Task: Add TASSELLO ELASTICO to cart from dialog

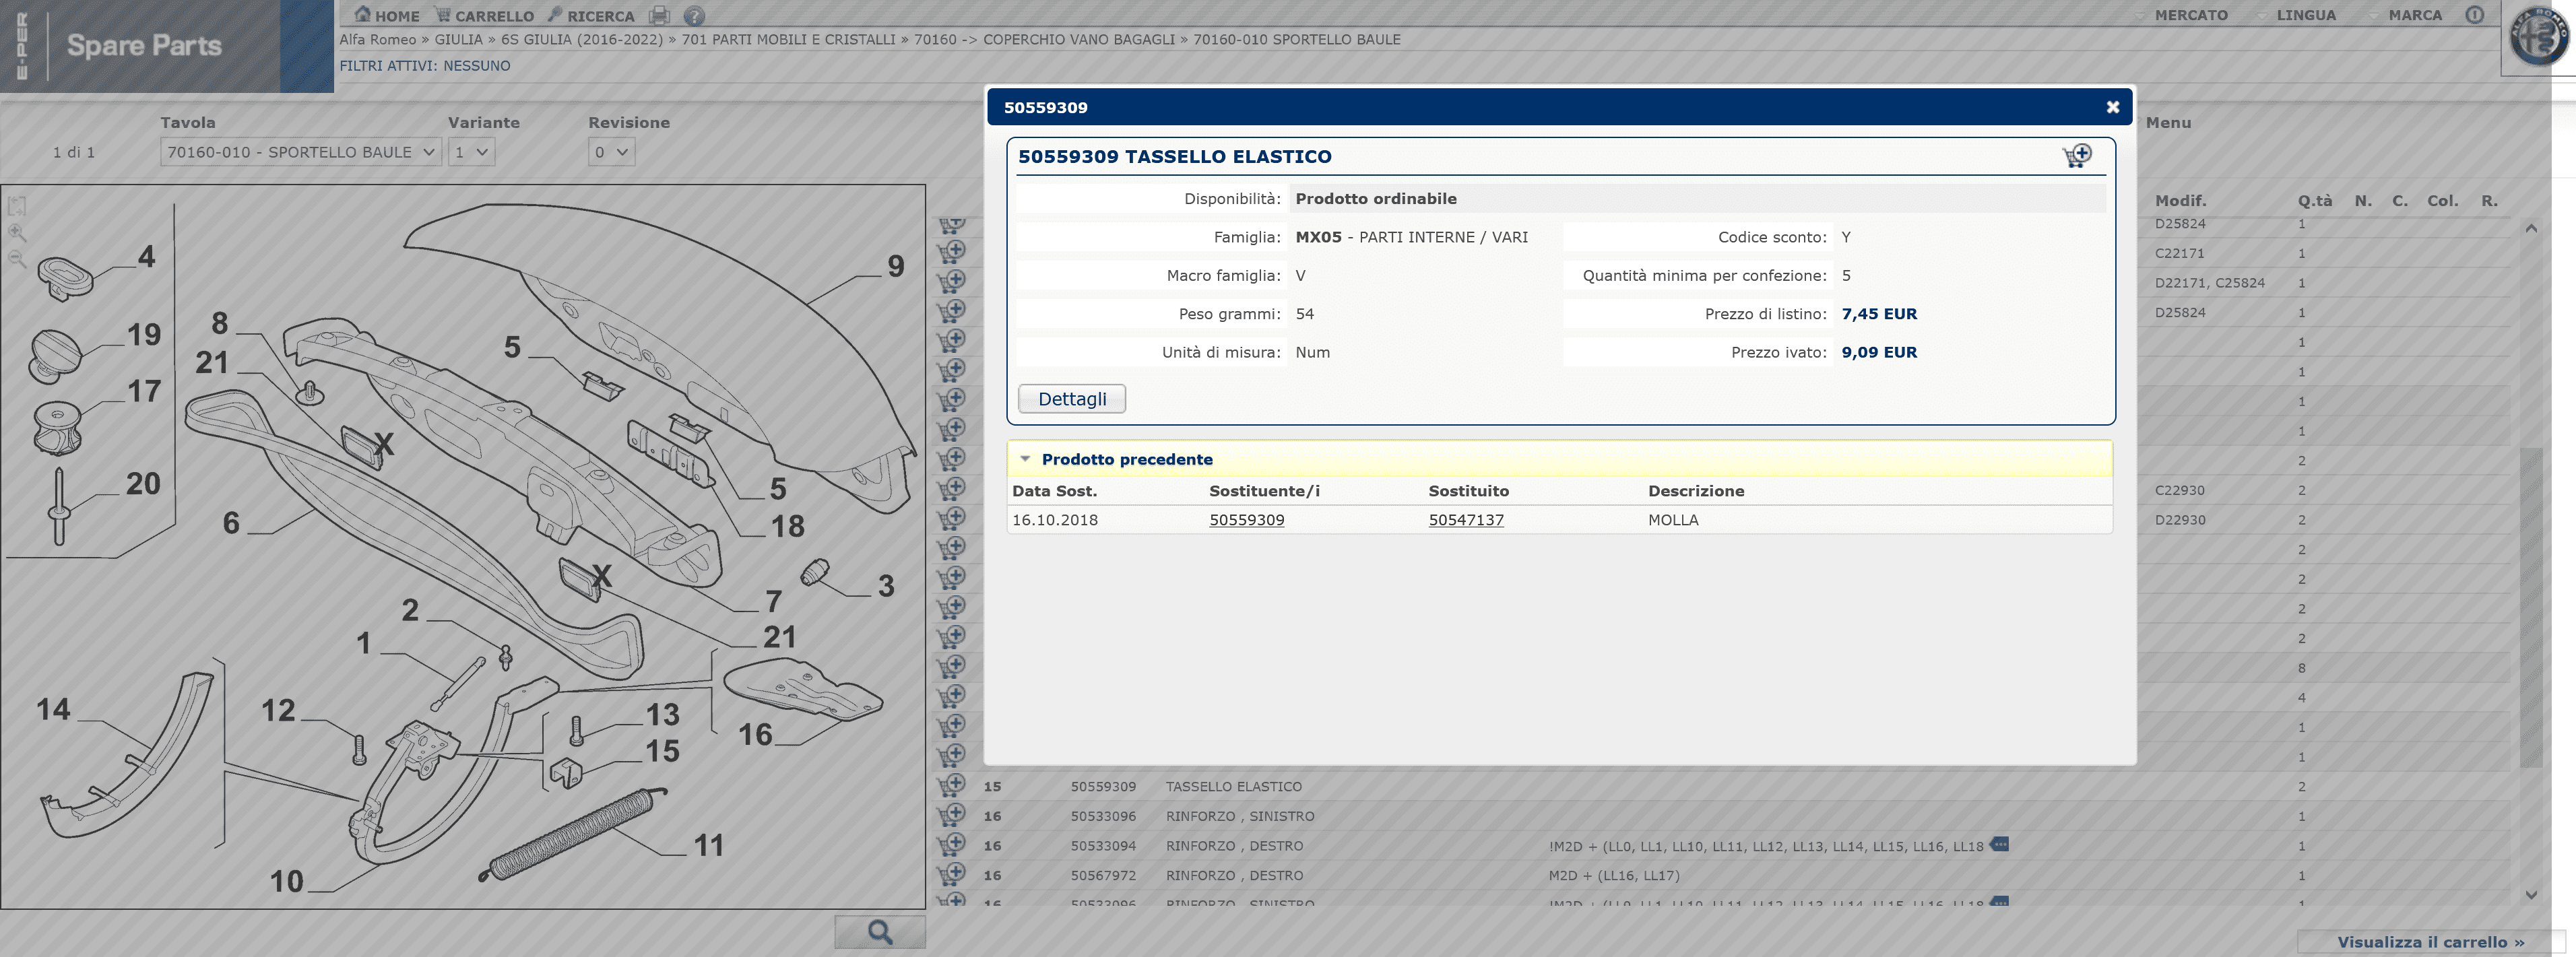Action: click(2077, 156)
